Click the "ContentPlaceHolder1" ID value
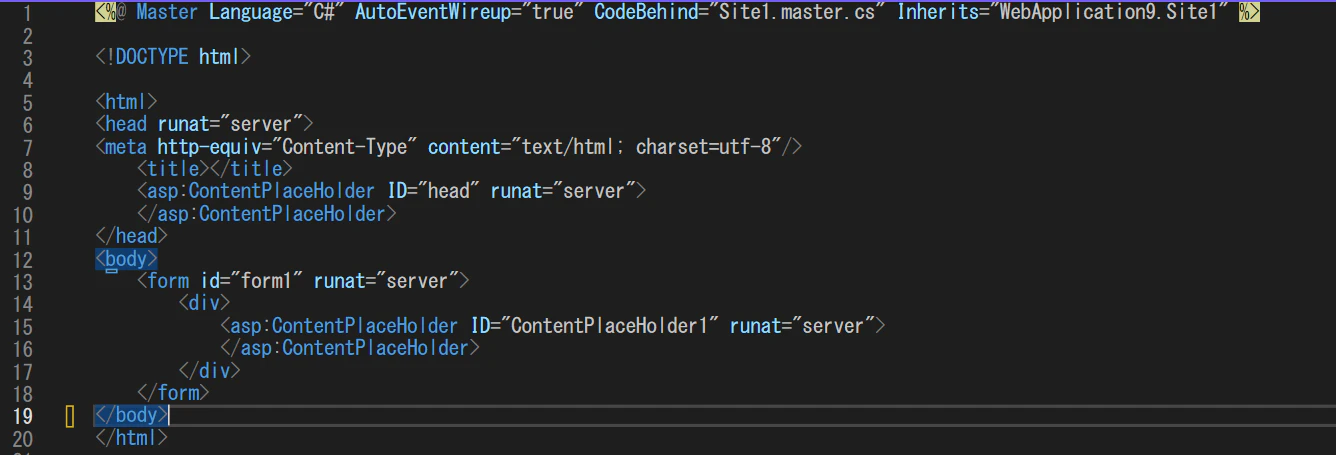 click(x=610, y=326)
